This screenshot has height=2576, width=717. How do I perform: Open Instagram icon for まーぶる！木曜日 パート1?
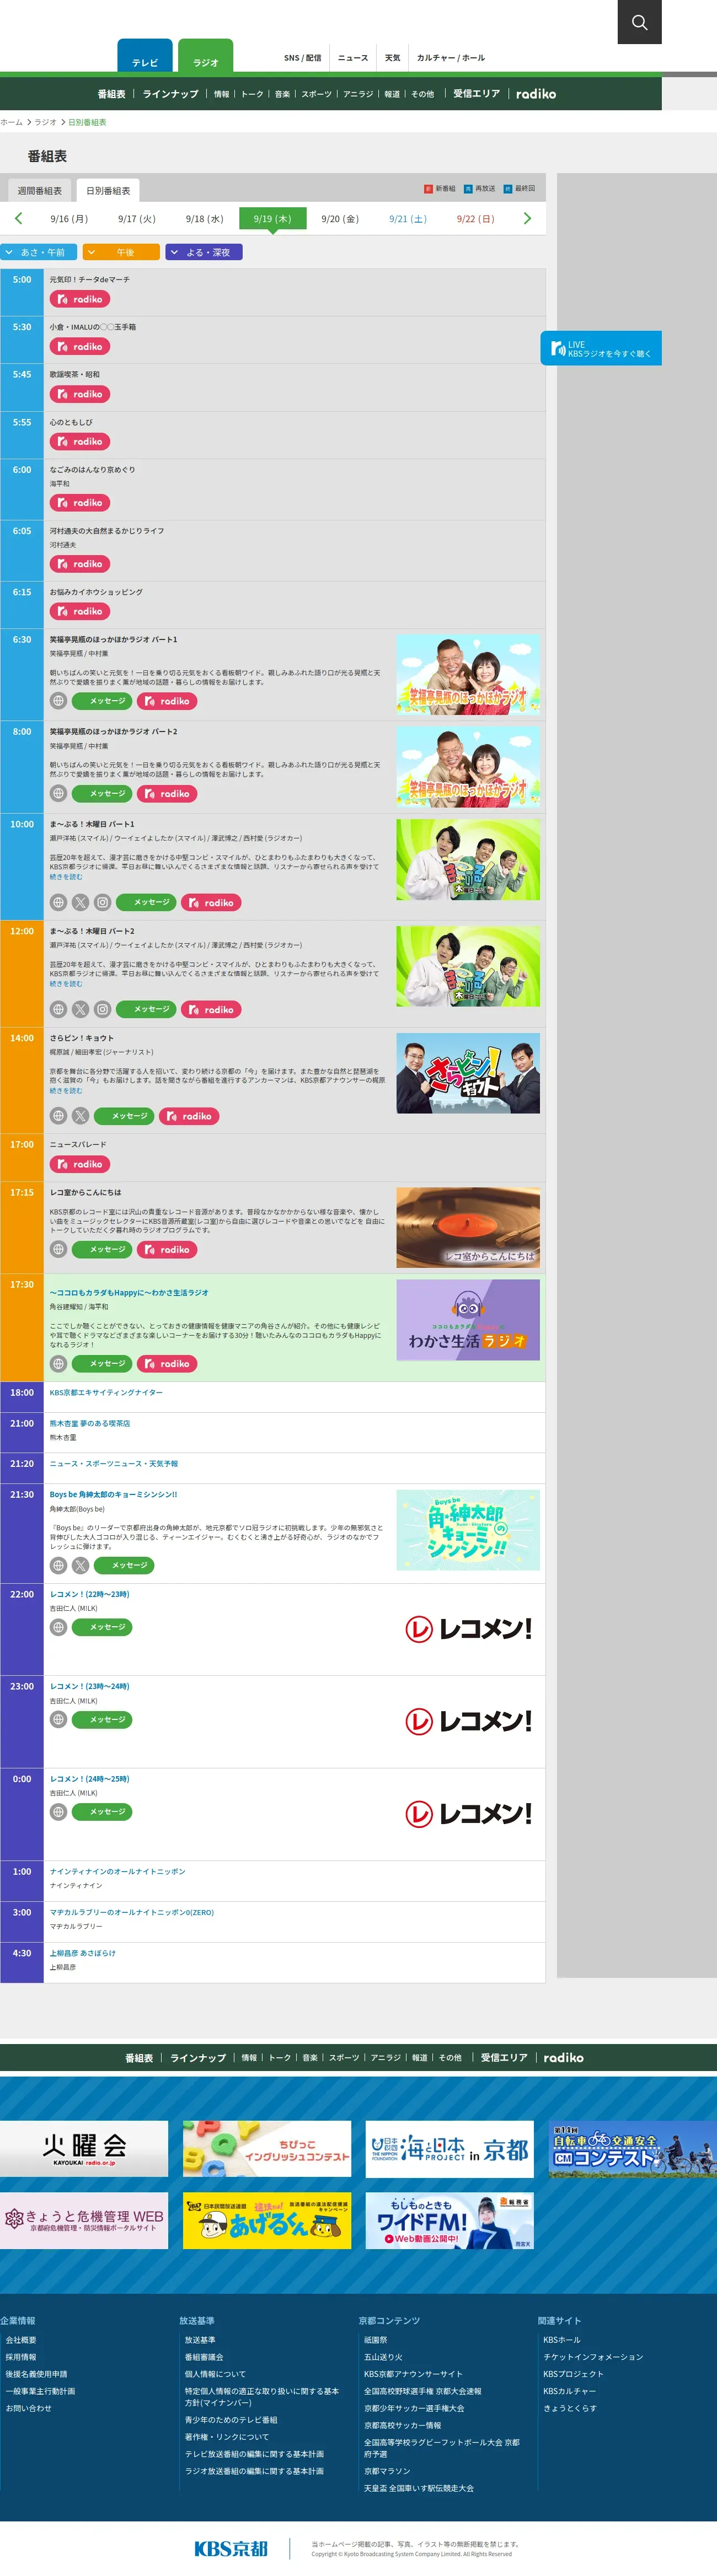[103, 902]
